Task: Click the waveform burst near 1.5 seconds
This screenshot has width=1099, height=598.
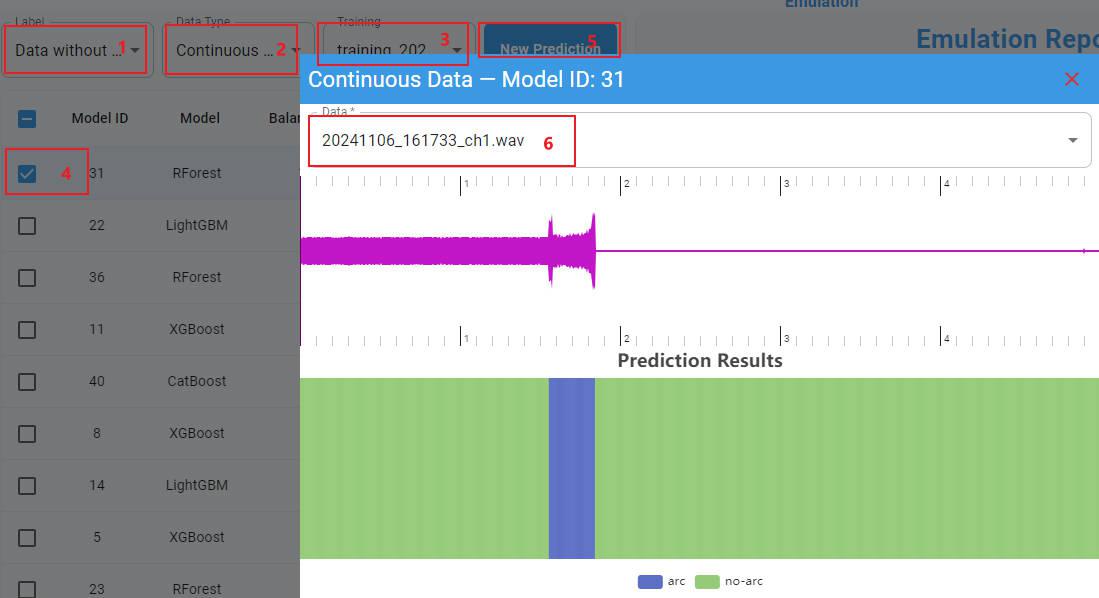Action: (x=573, y=251)
